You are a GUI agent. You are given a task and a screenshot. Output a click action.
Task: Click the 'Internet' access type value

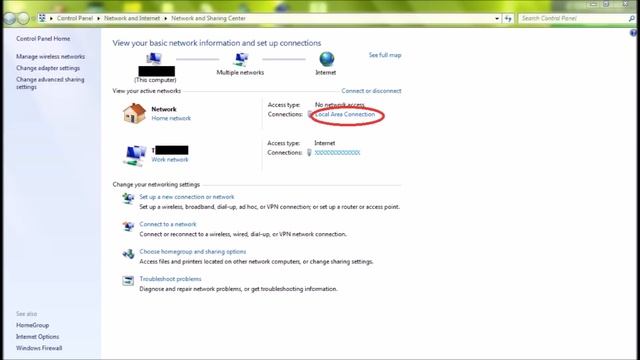[325, 143]
